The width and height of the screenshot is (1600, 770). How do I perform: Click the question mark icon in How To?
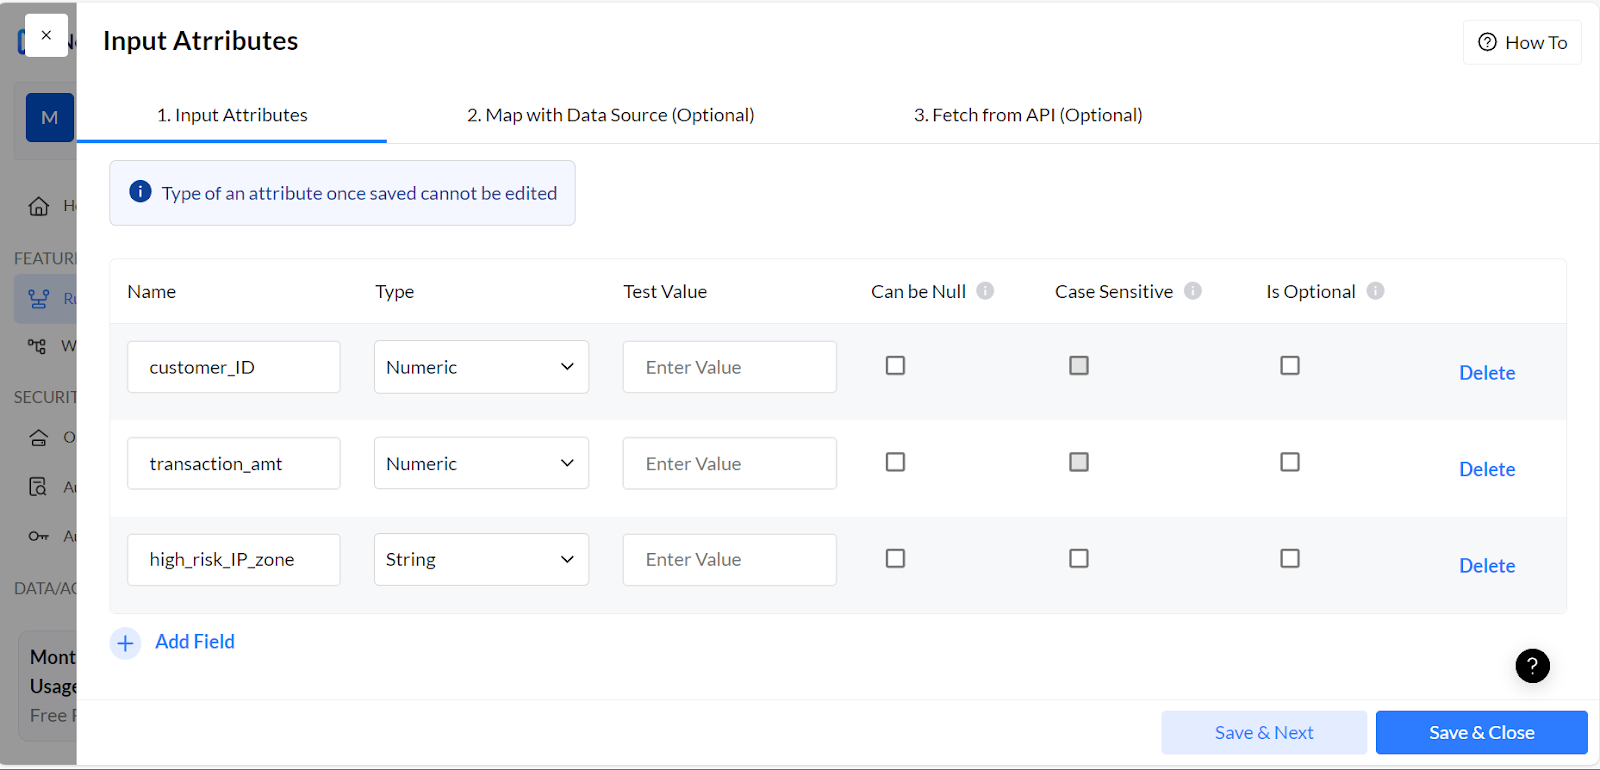(x=1487, y=42)
